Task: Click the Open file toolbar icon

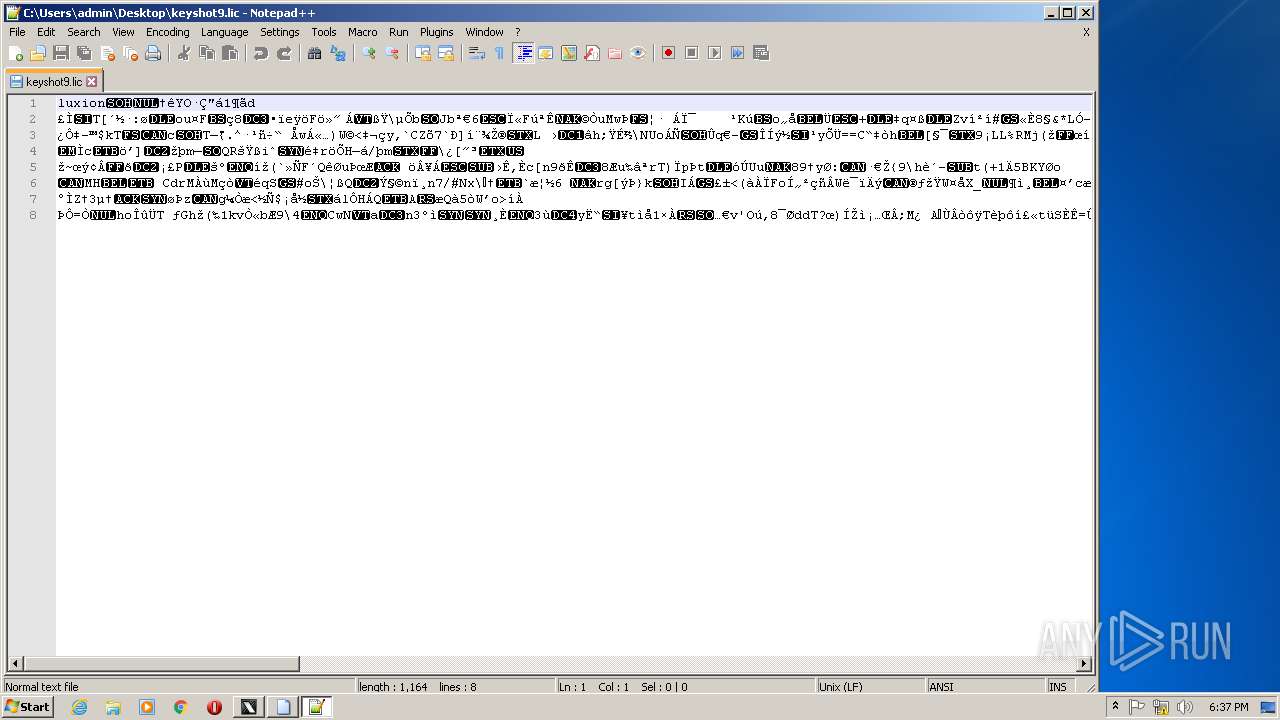Action: (38, 53)
